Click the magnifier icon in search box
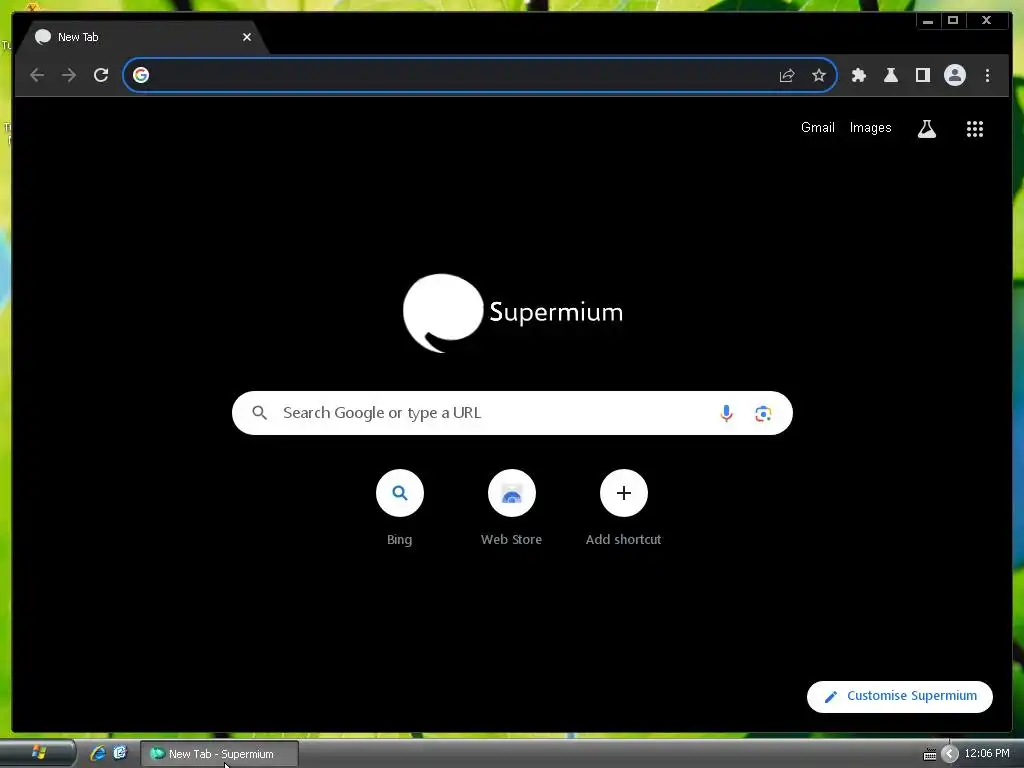 (259, 413)
